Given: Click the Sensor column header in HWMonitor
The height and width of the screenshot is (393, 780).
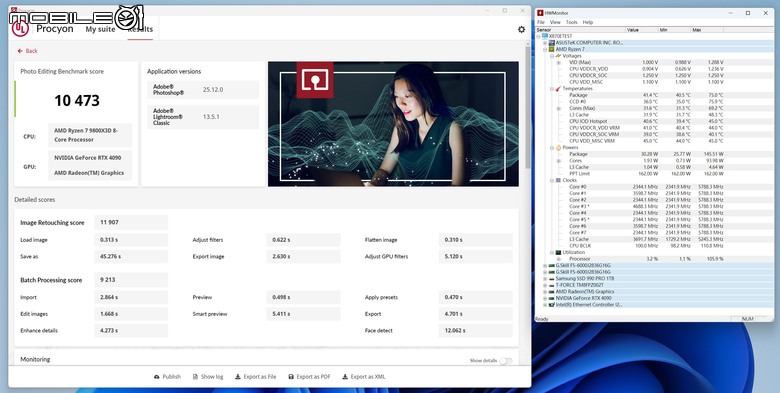Looking at the screenshot, I should pos(581,30).
